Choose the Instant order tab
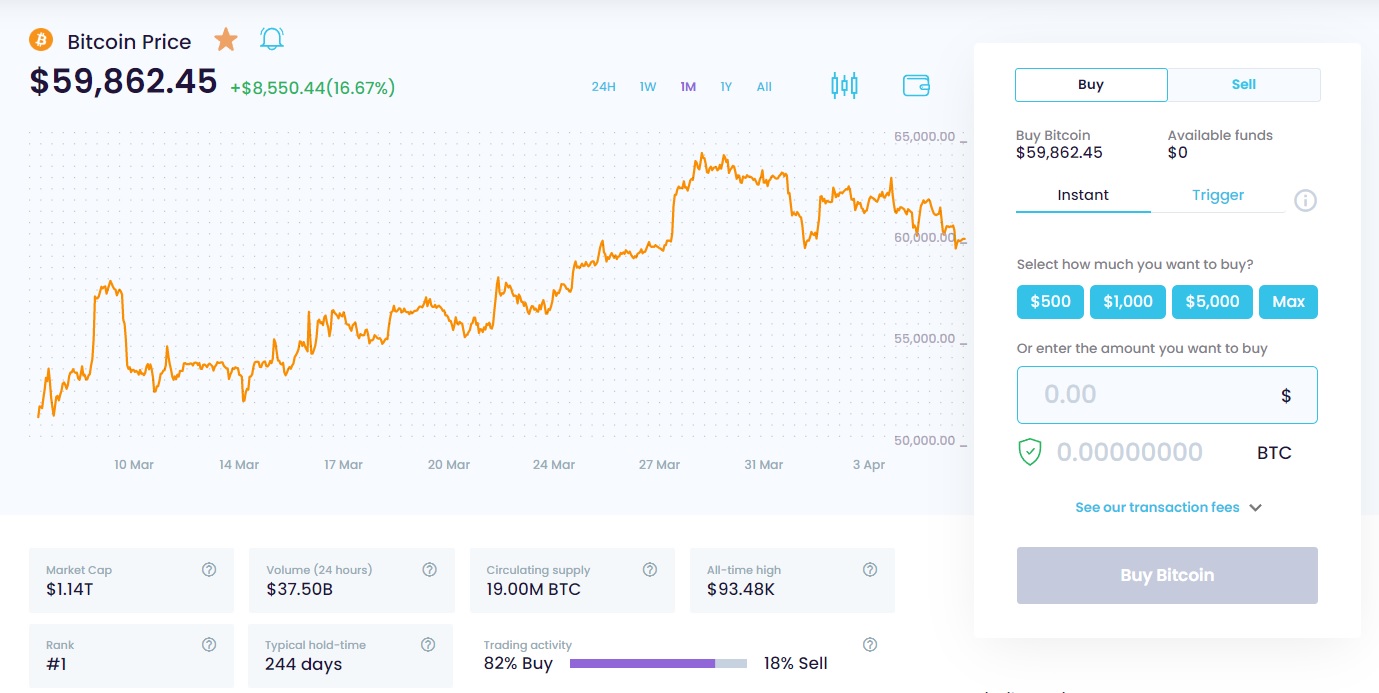Image resolution: width=1379 pixels, height=693 pixels. point(1083,195)
